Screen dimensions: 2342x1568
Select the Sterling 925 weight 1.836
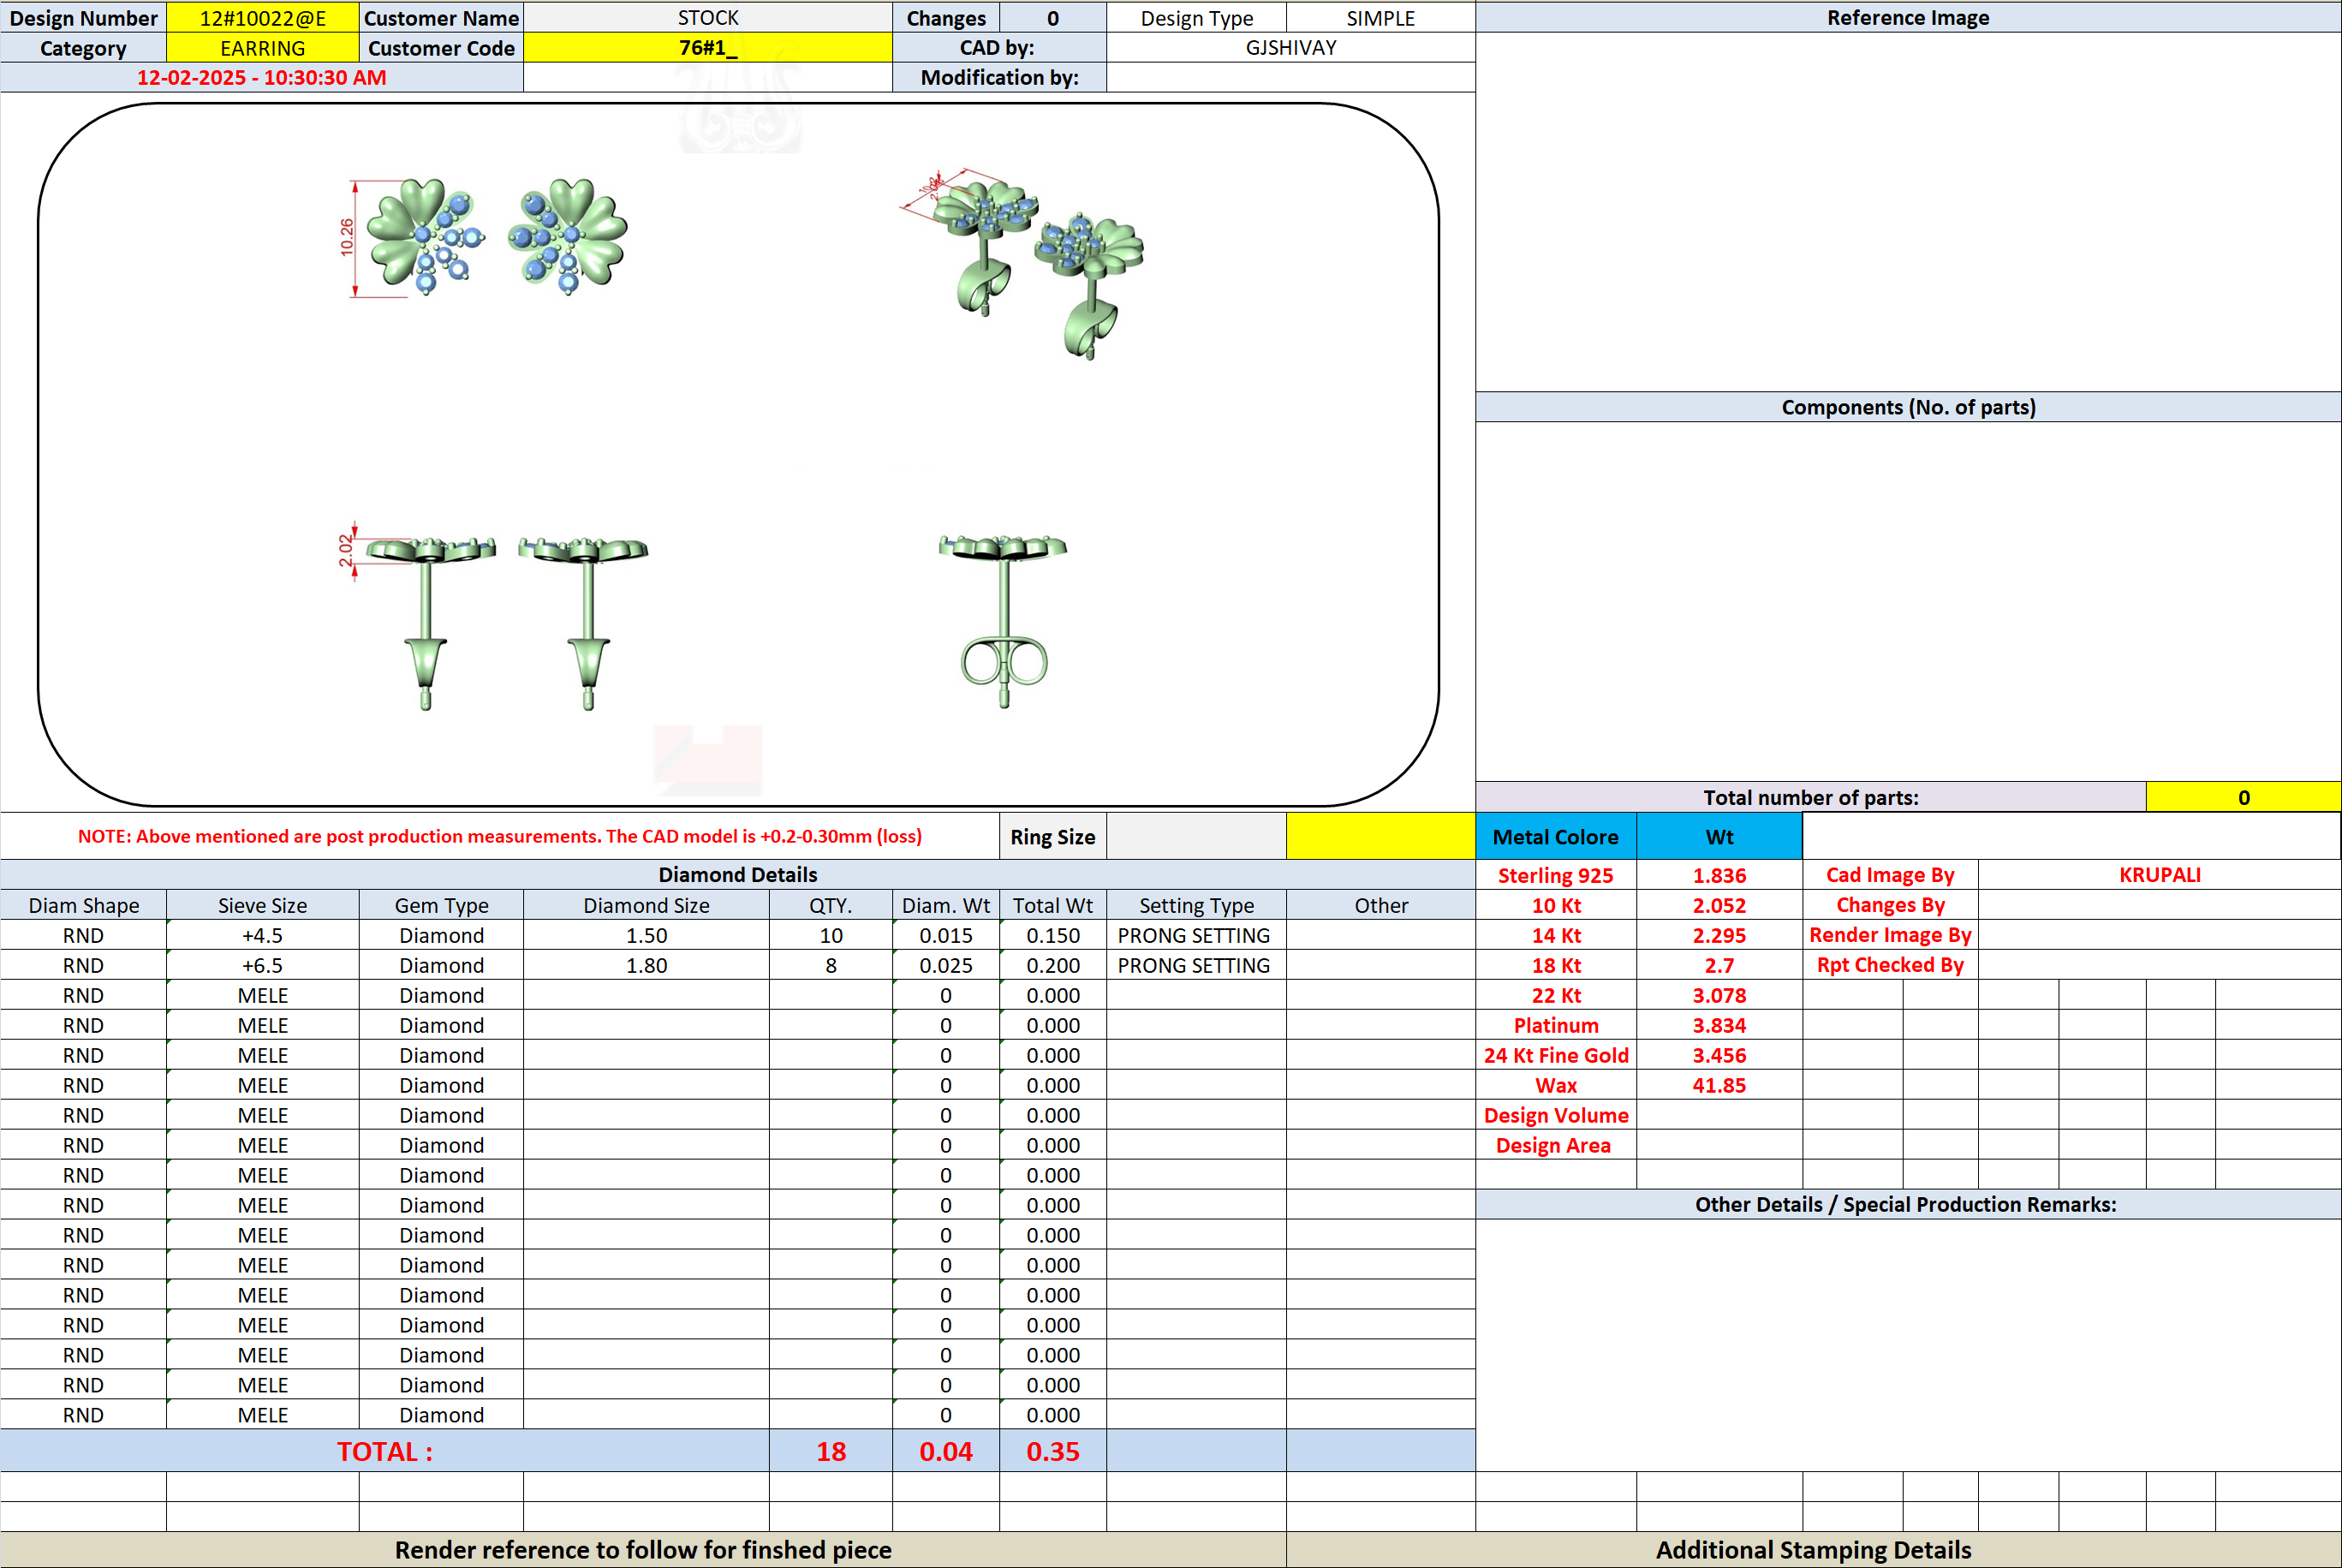1719,875
